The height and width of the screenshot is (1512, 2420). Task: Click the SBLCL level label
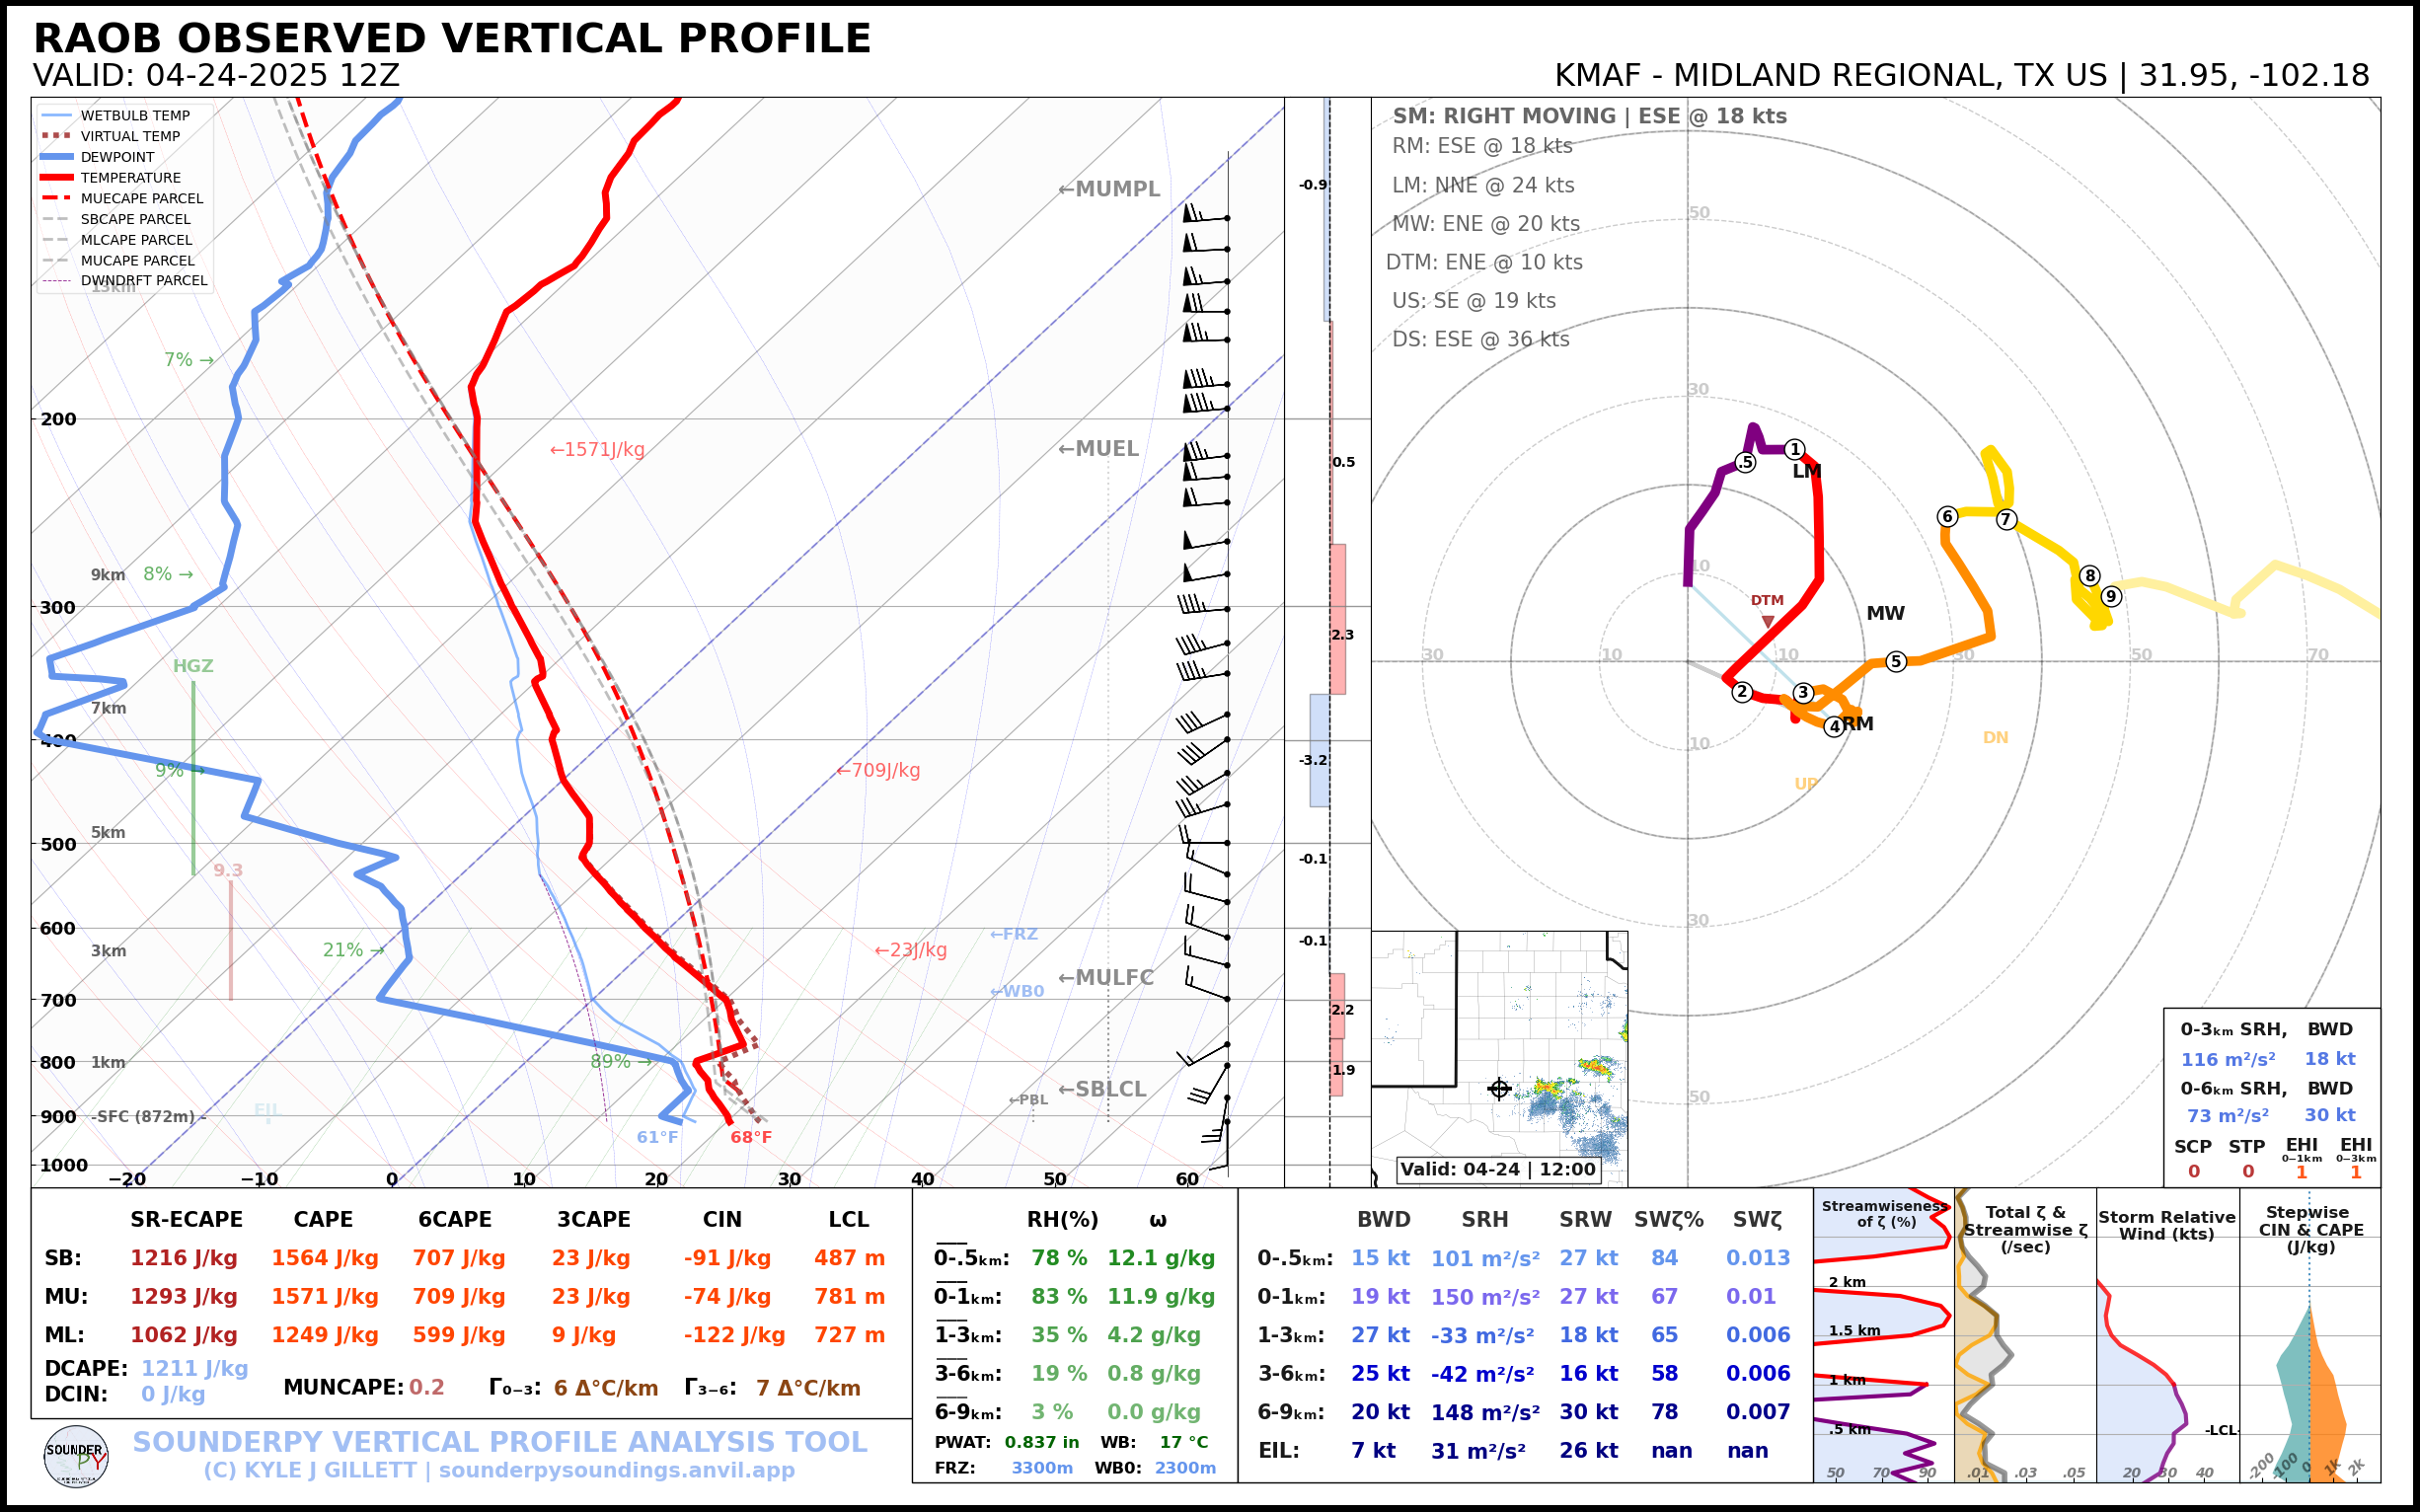[1102, 1089]
